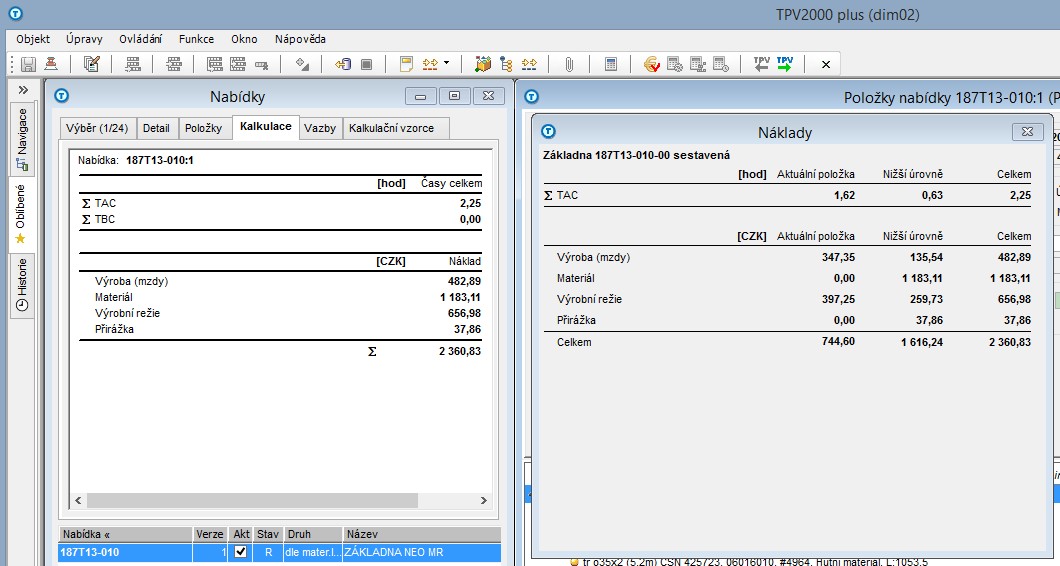The height and width of the screenshot is (566, 1060).
Task: Click the euro coin with red checkmark icon
Action: tap(652, 64)
